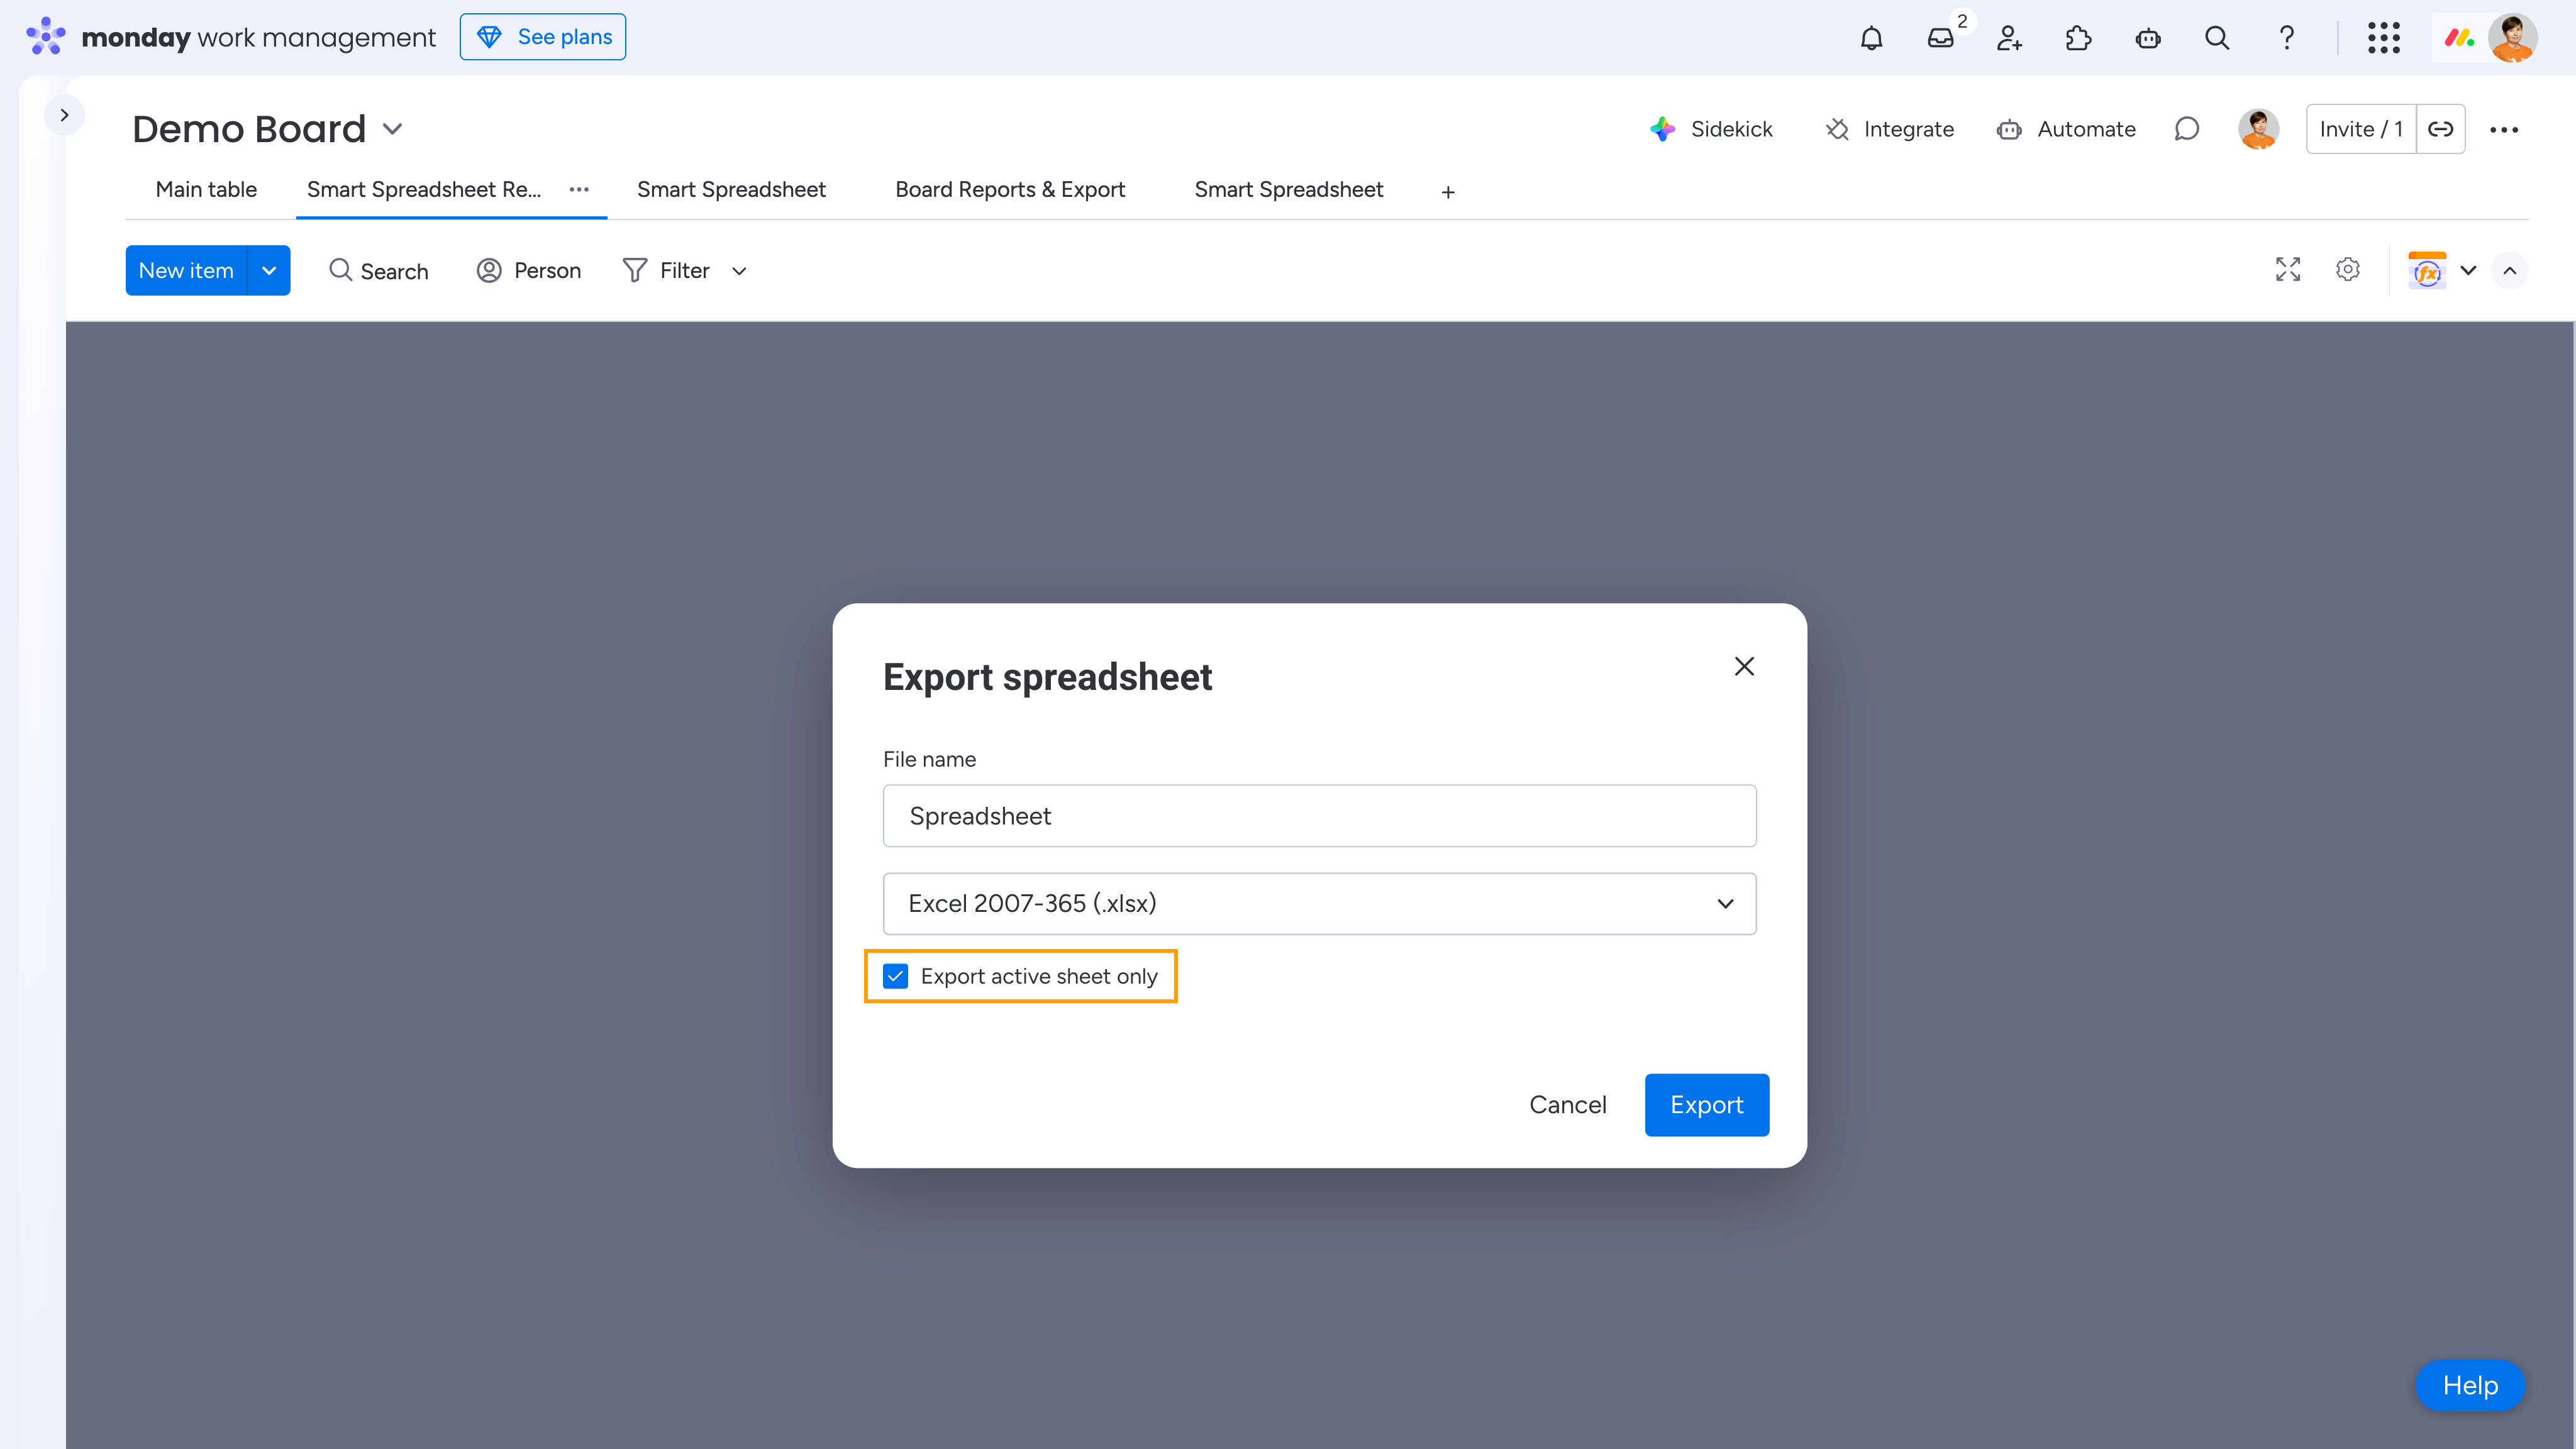Click Cancel in the export dialog

1567,1105
